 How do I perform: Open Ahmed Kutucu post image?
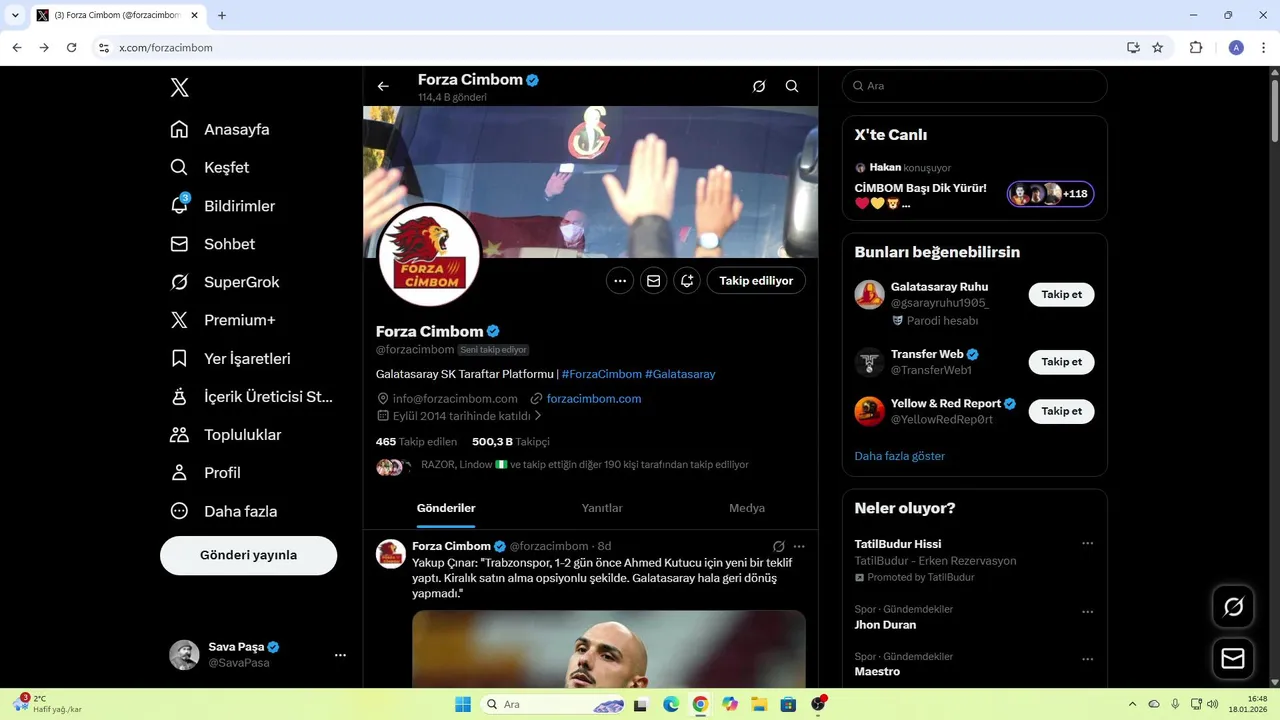tap(609, 648)
